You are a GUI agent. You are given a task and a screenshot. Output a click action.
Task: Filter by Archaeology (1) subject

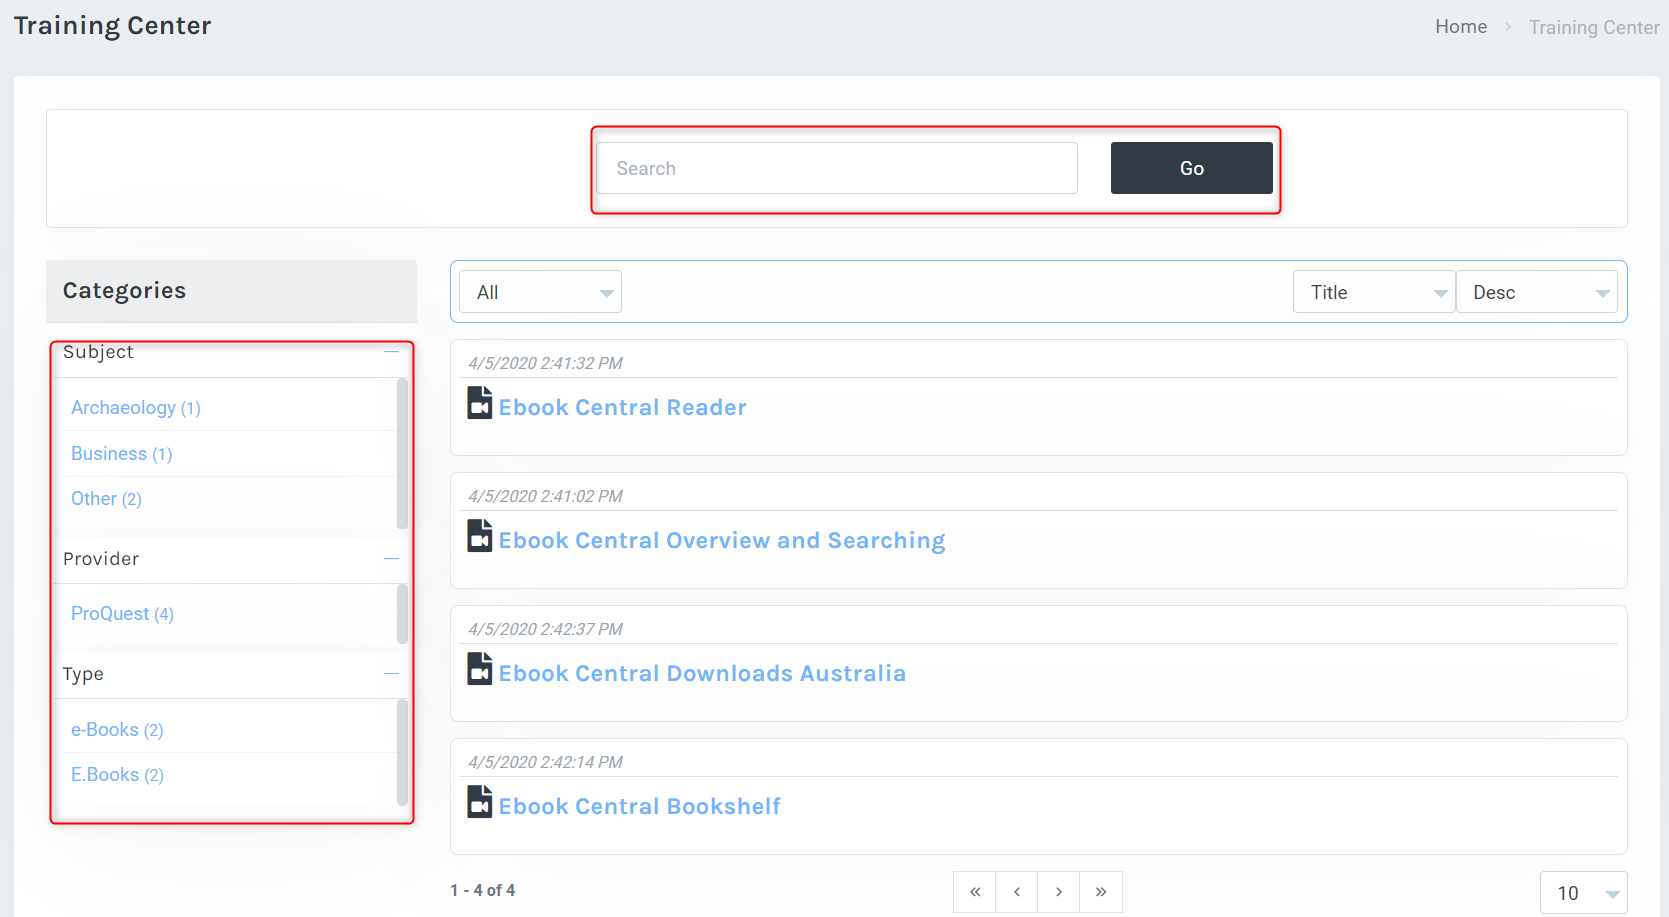(136, 408)
